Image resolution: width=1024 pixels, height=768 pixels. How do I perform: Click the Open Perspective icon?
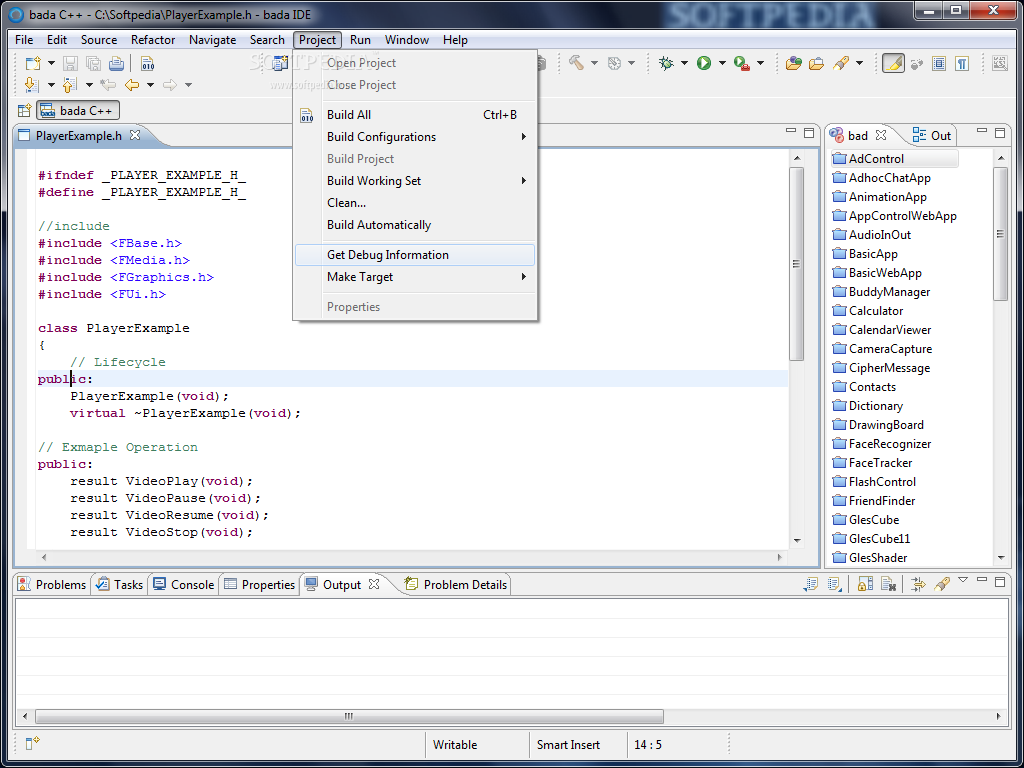24,110
